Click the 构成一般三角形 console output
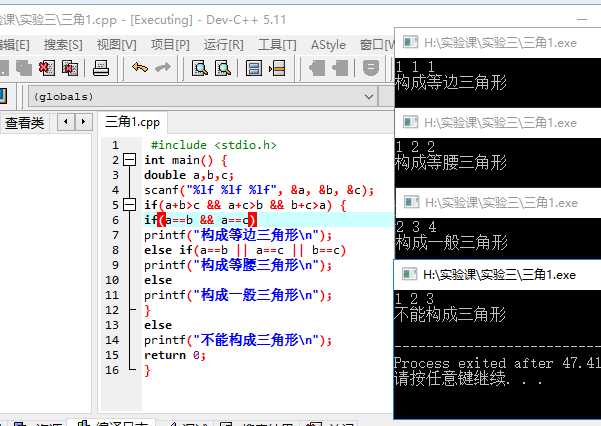Screen dimensions: 601x426 (x=452, y=242)
